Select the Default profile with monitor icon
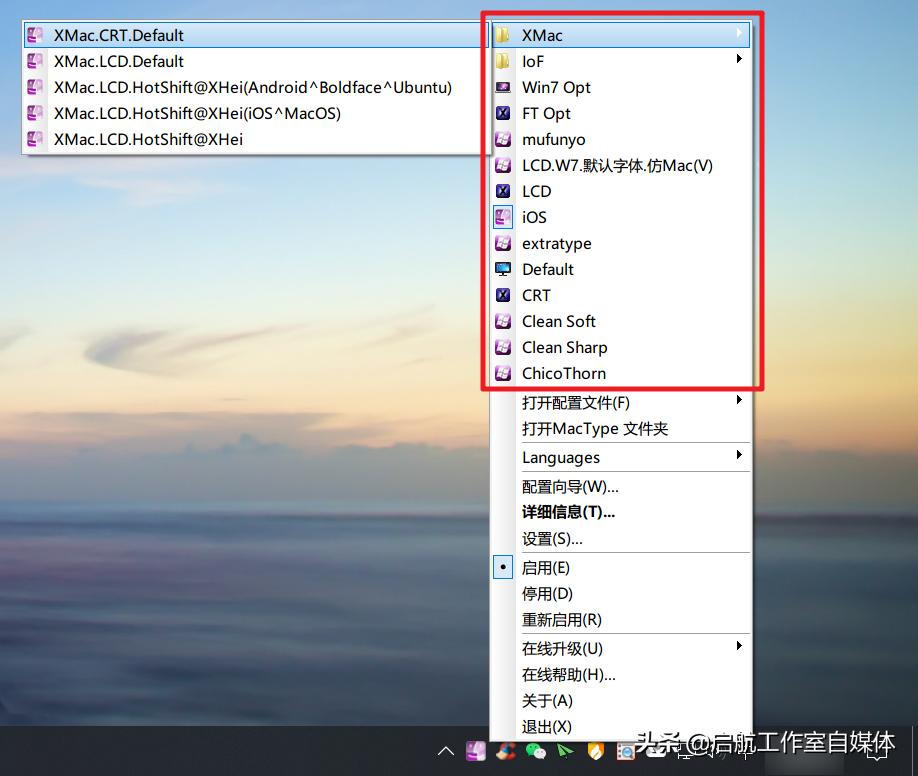Viewport: 918px width, 776px height. [547, 269]
